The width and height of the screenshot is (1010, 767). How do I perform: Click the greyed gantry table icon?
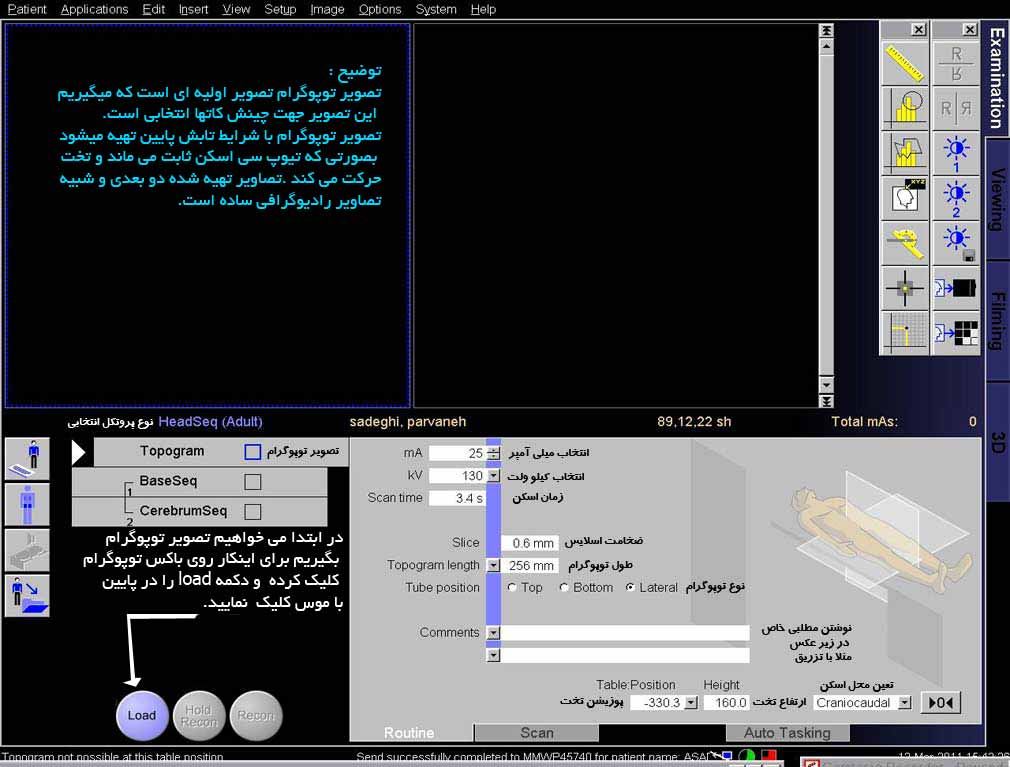click(27, 550)
